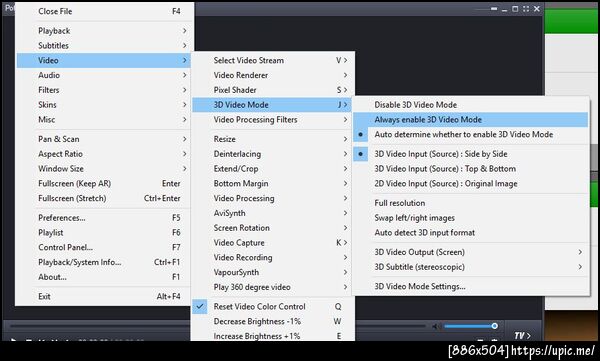This screenshot has height=361, width=600.
Task: Click the fullscreen icon in title bar
Action: pos(526,8)
